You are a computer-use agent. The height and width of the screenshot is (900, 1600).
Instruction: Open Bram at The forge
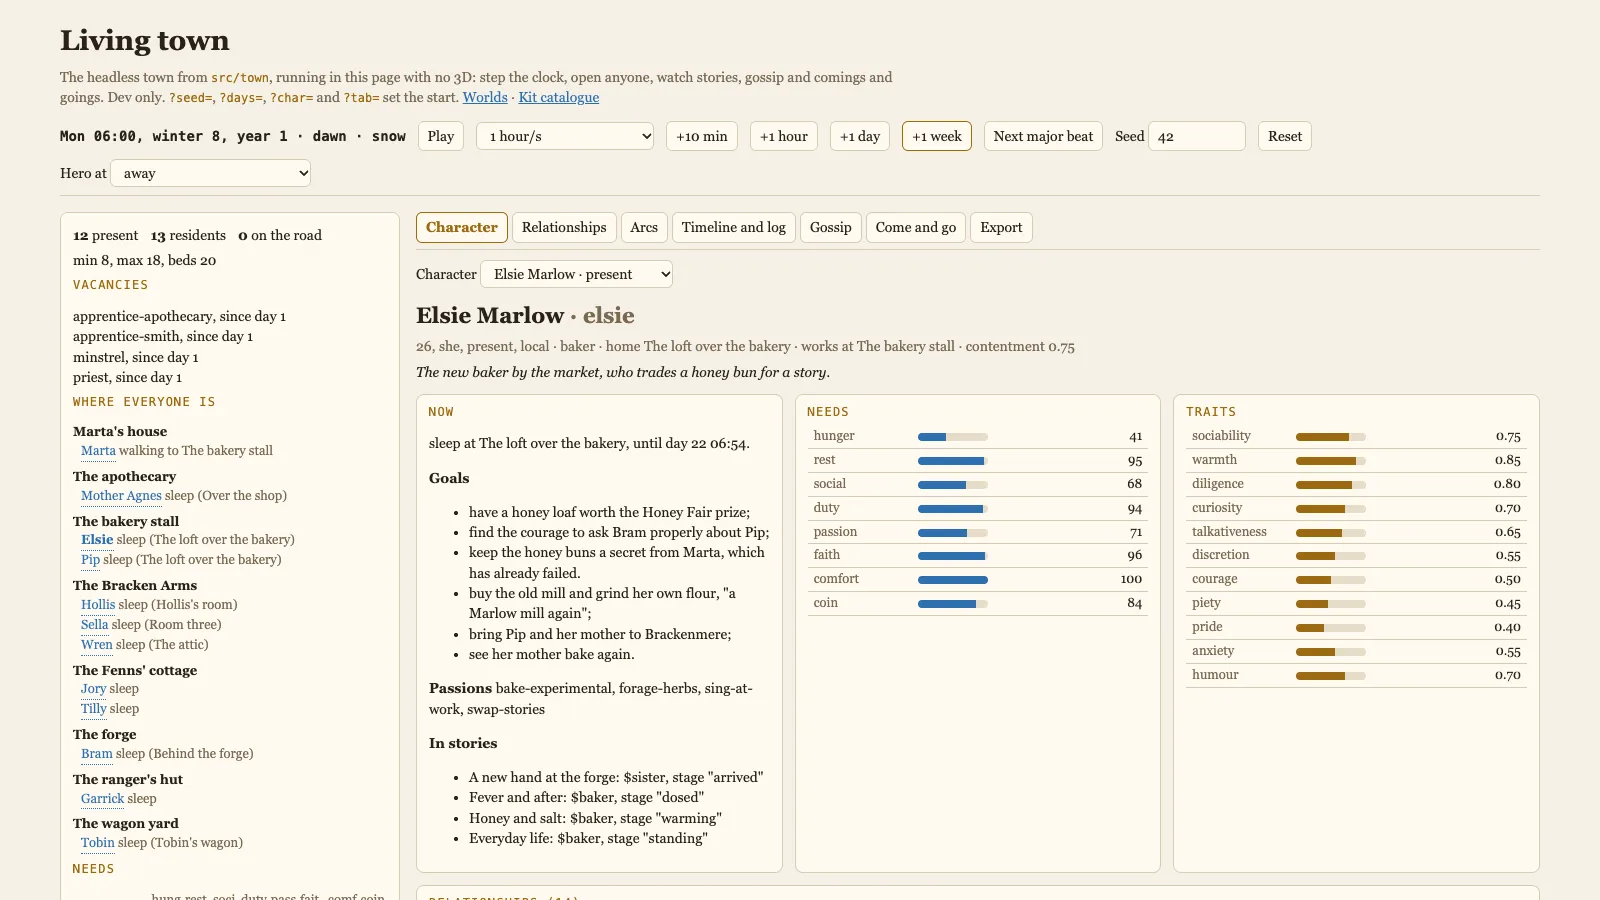(x=97, y=754)
